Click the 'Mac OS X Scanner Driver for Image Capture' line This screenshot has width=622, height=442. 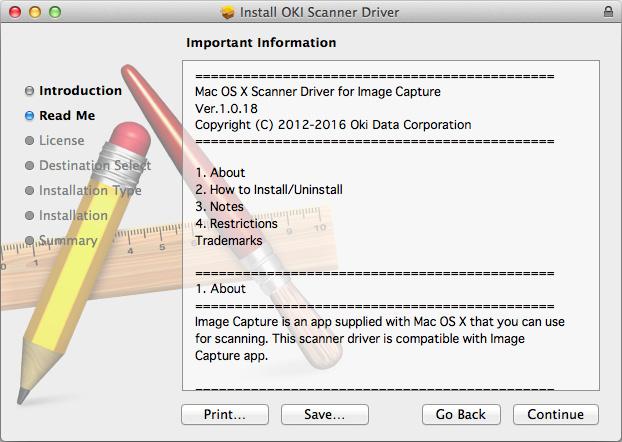tap(318, 92)
